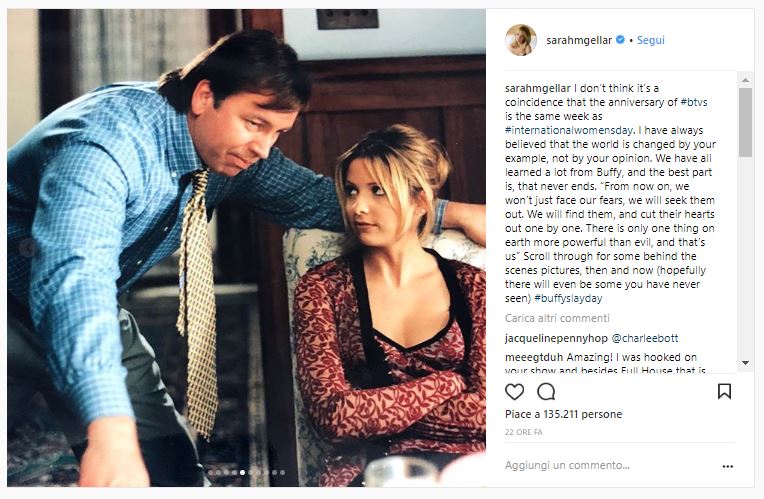
Task: Click sarahmgellar's profile avatar
Action: [520, 40]
